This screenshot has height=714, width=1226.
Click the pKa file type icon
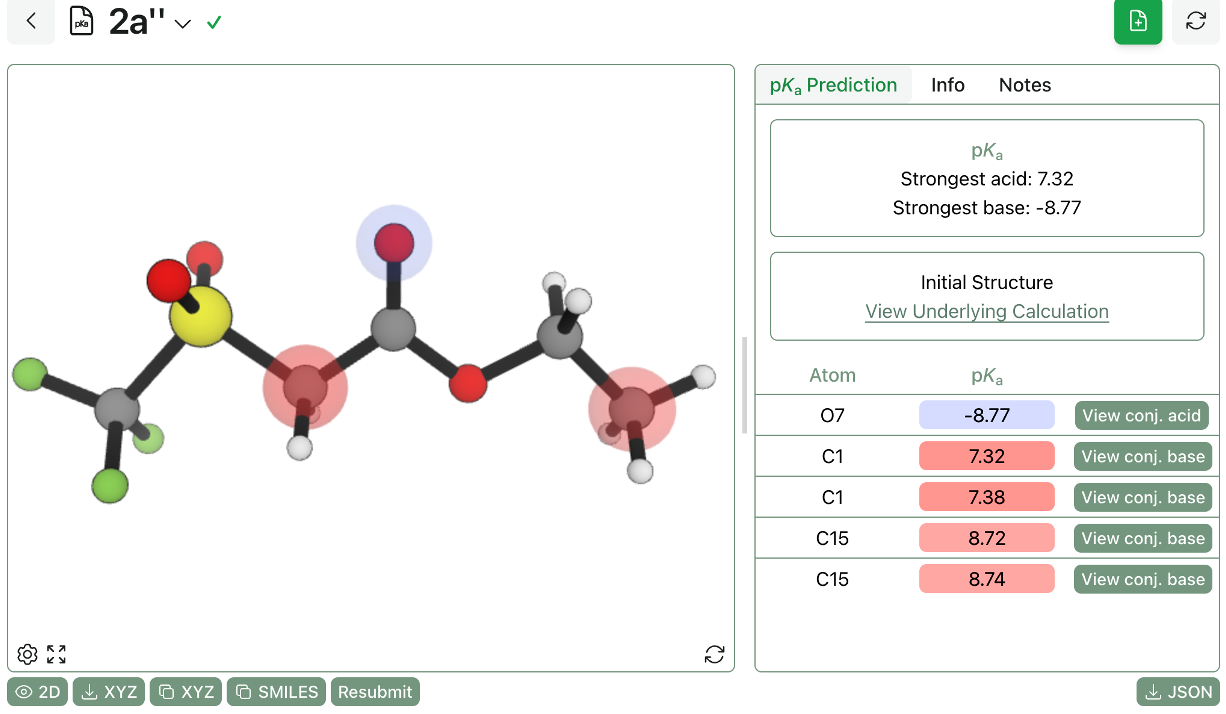[82, 21]
